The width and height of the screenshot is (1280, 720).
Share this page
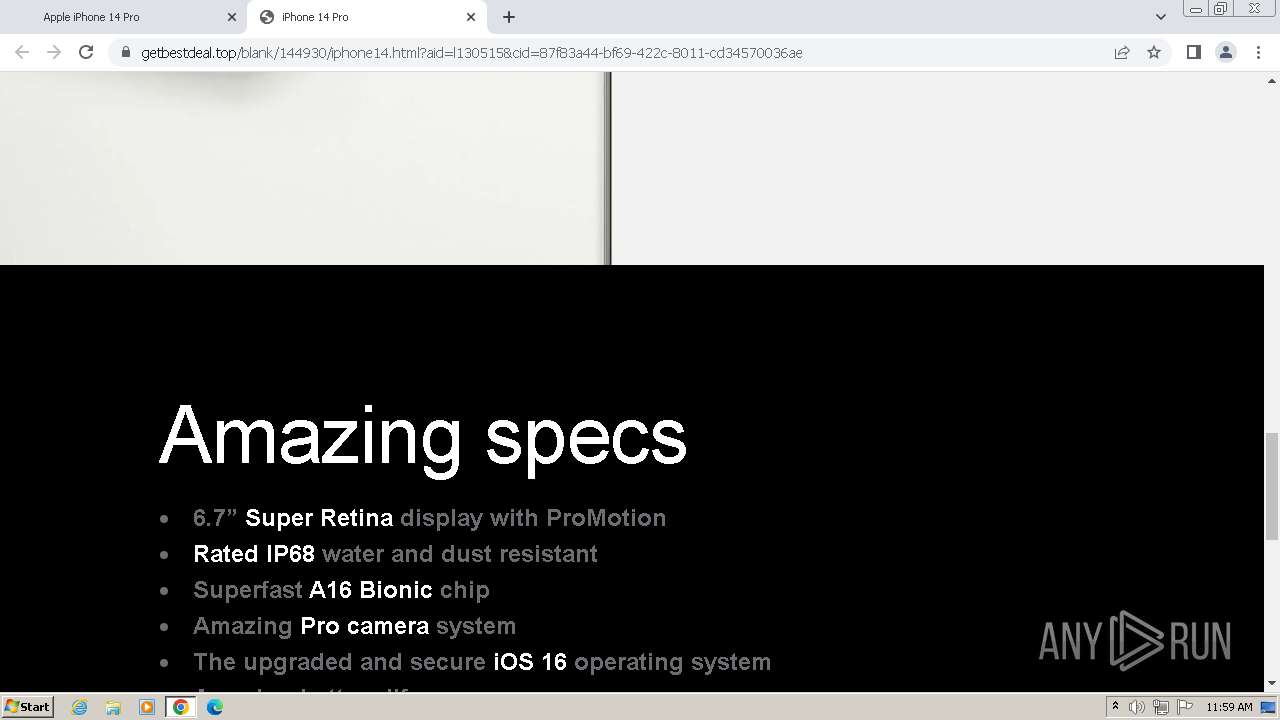point(1122,53)
